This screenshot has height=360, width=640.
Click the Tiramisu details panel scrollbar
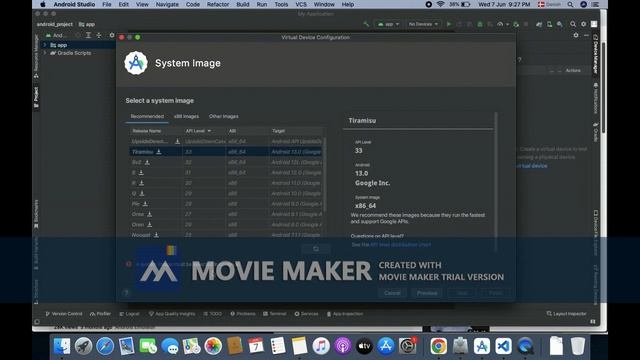point(496,182)
